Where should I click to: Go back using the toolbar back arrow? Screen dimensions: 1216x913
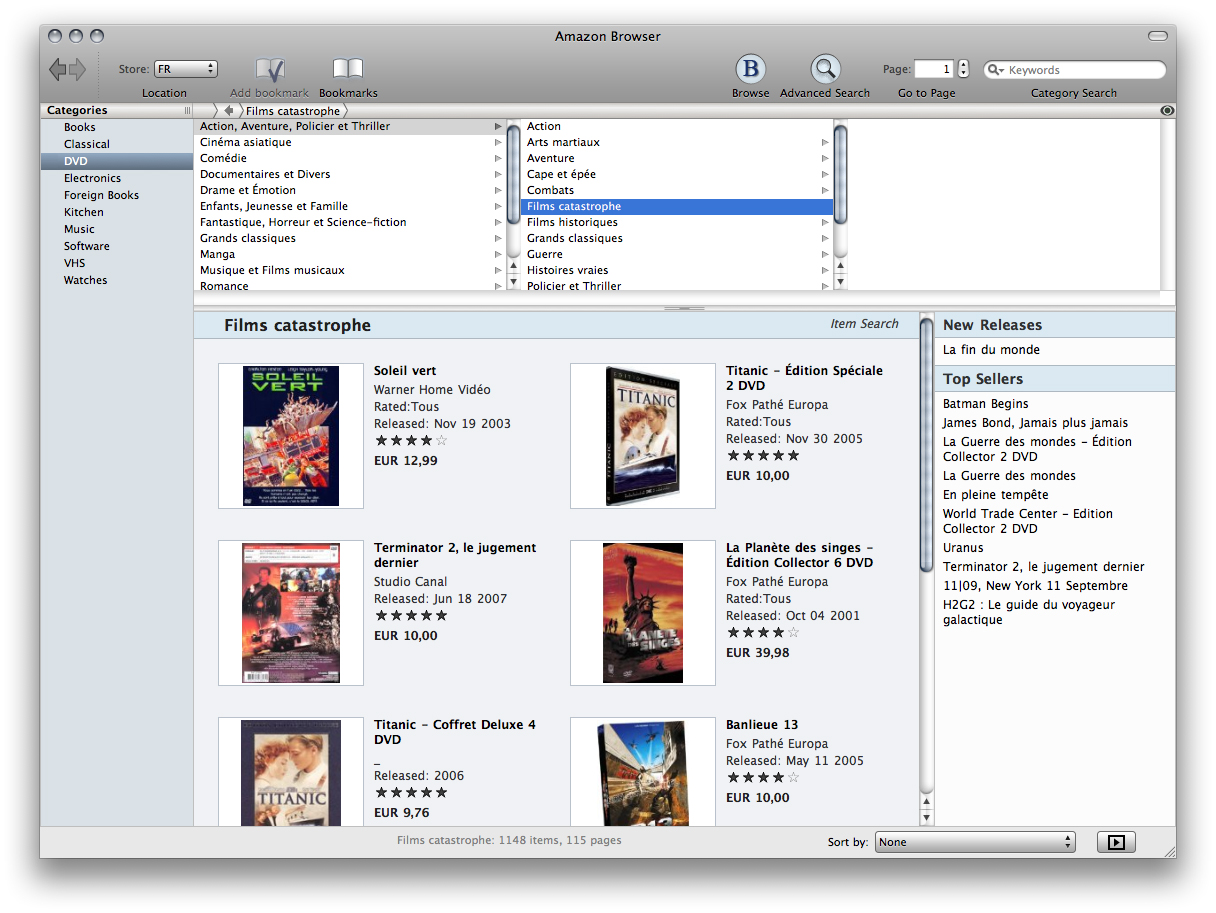[x=57, y=70]
